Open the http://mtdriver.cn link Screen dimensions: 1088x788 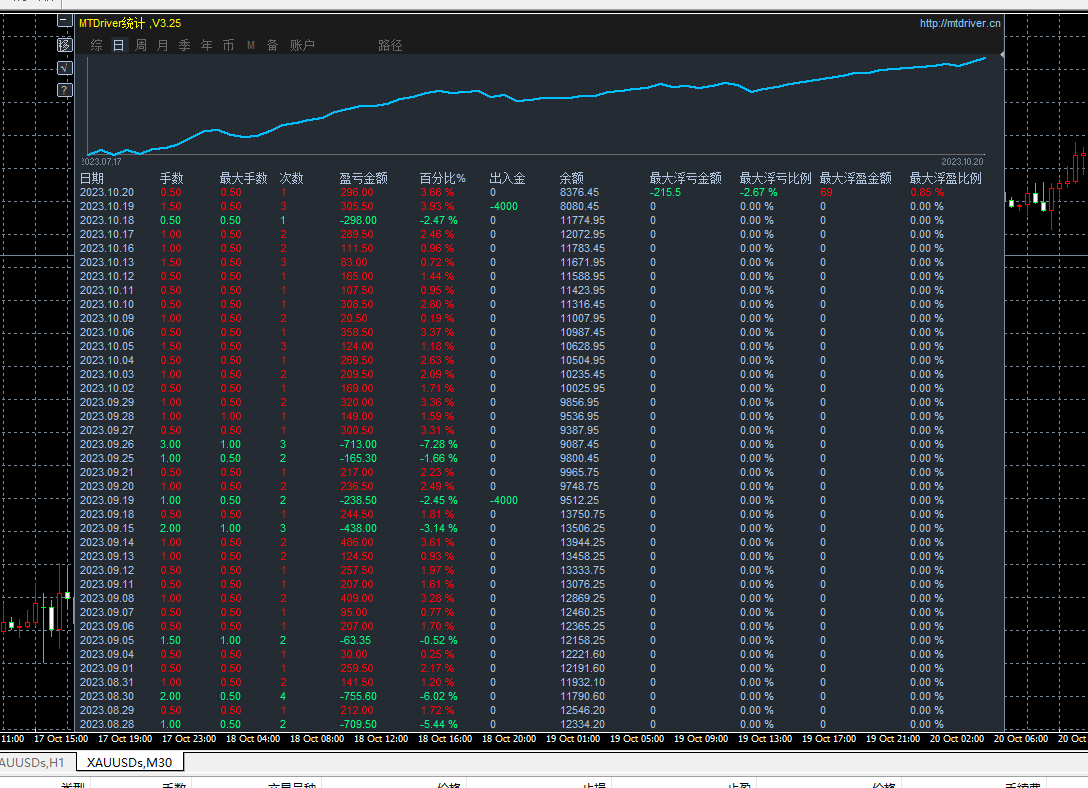point(960,23)
